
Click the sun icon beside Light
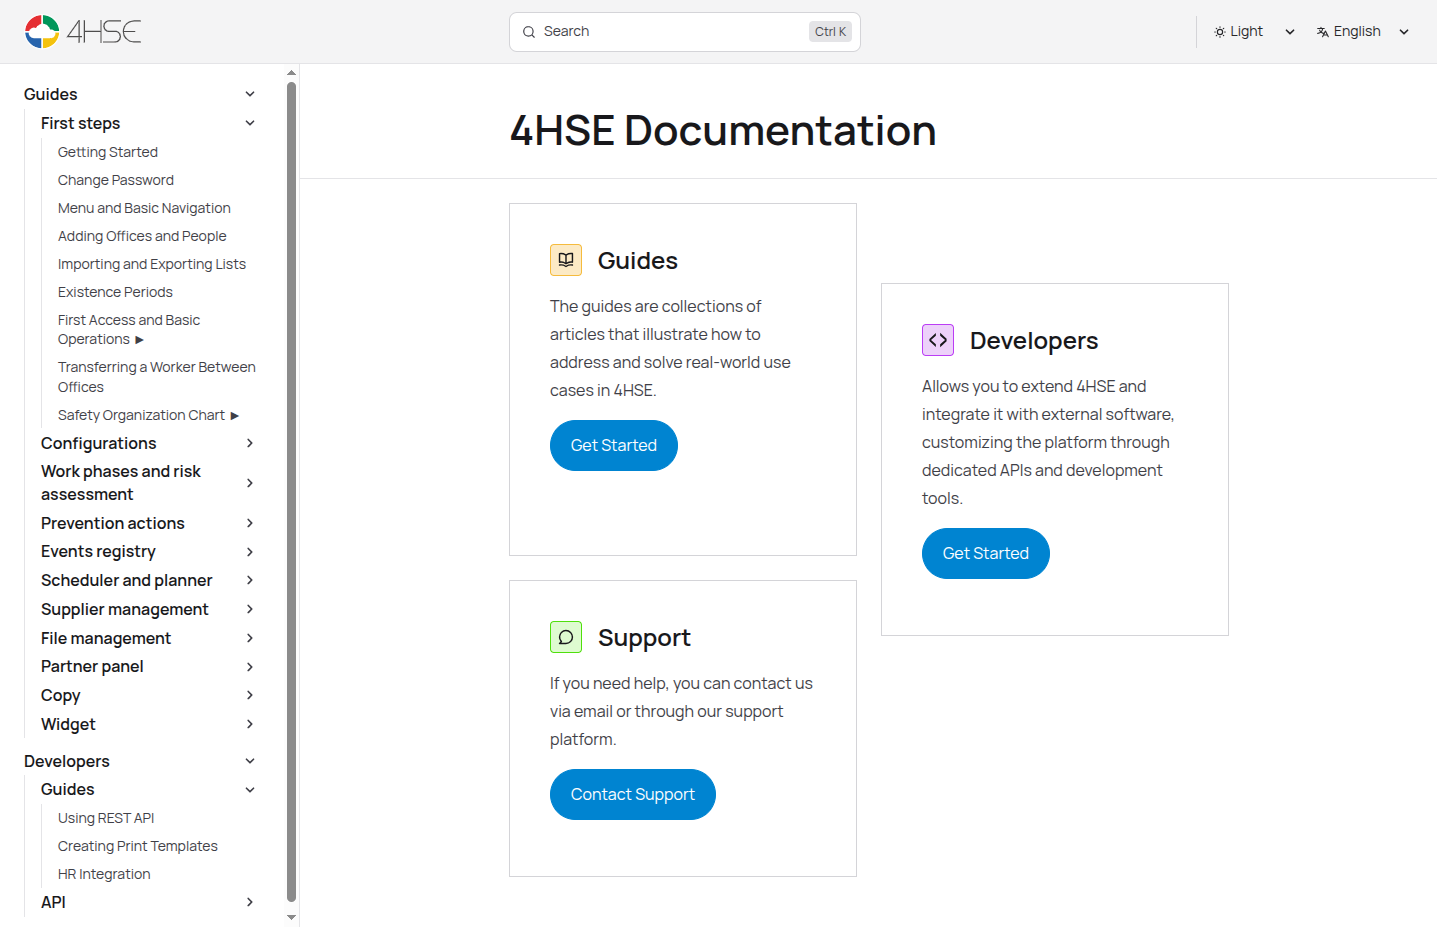(x=1220, y=32)
